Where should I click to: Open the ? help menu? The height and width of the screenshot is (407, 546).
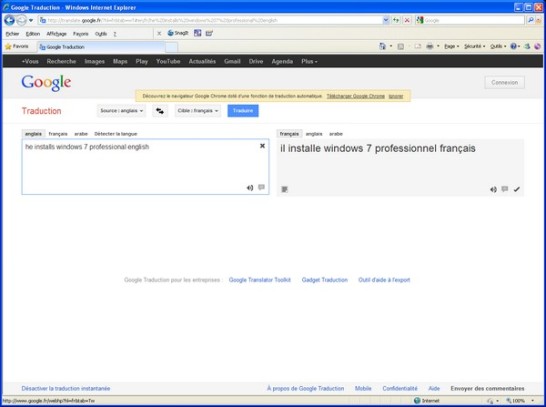coord(115,34)
